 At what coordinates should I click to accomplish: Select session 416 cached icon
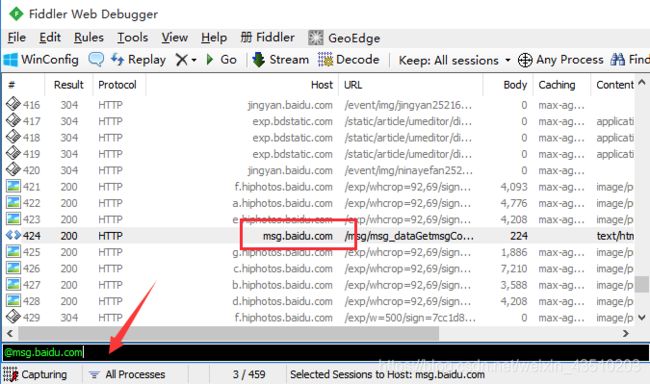pos(13,104)
